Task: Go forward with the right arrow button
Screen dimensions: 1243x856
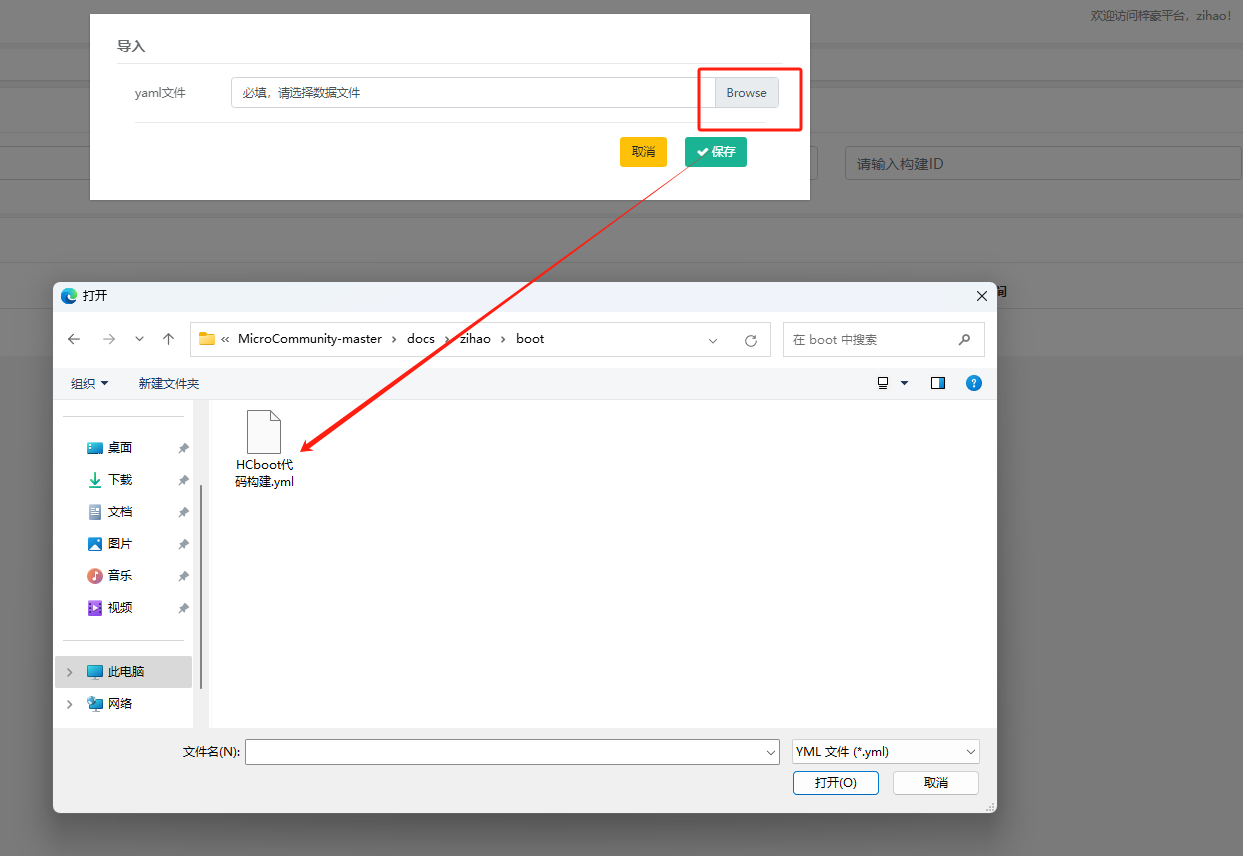Action: pos(108,339)
